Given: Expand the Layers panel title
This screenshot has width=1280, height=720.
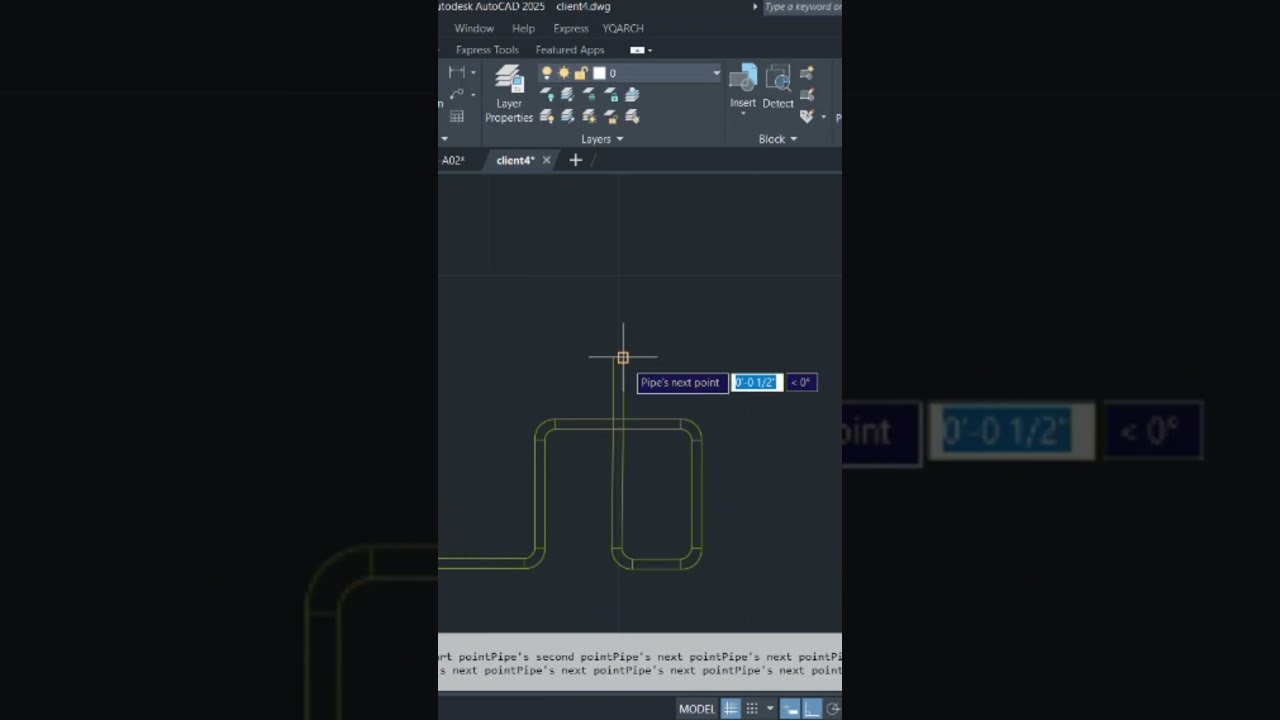Looking at the screenshot, I should tap(602, 139).
